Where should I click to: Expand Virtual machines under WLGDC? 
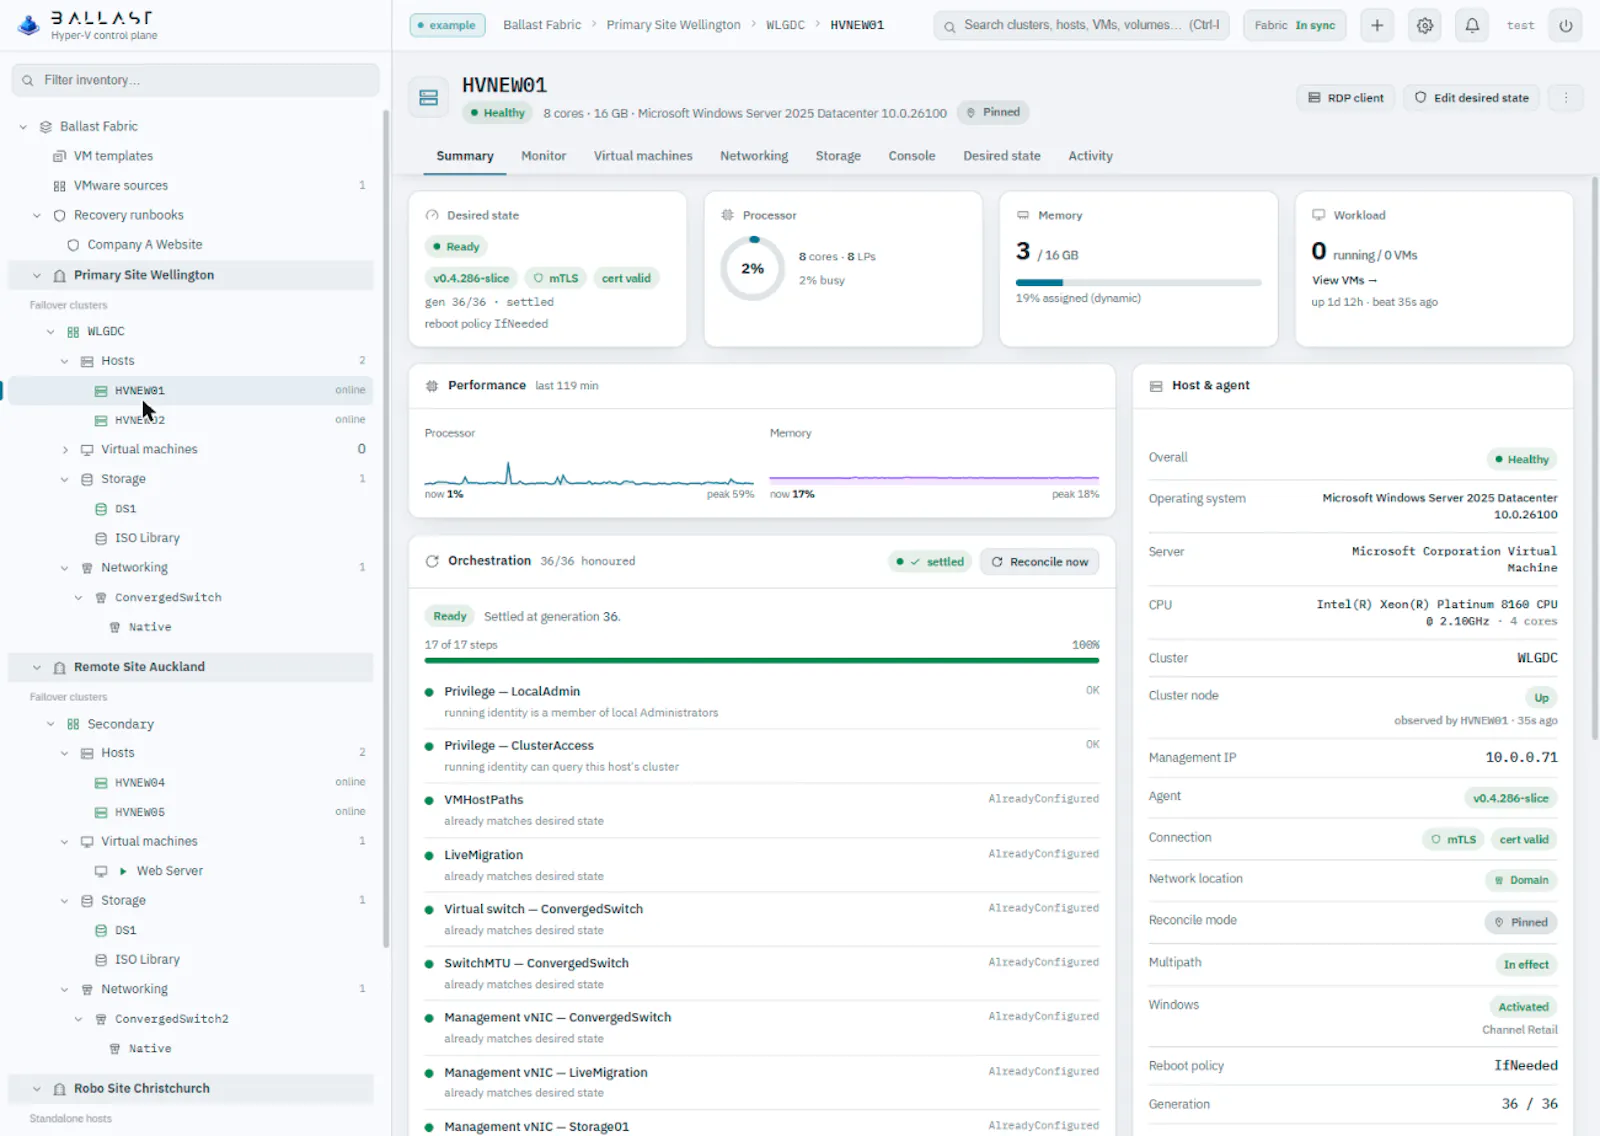click(65, 450)
